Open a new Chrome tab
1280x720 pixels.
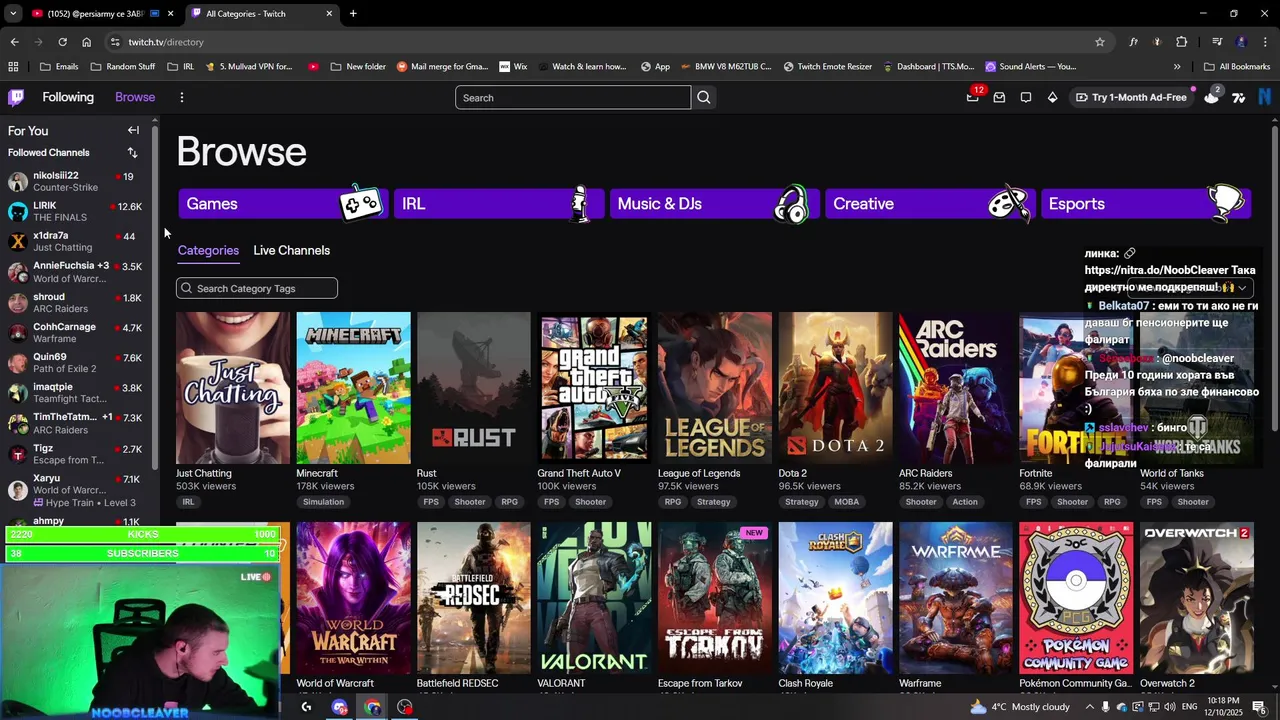353,13
